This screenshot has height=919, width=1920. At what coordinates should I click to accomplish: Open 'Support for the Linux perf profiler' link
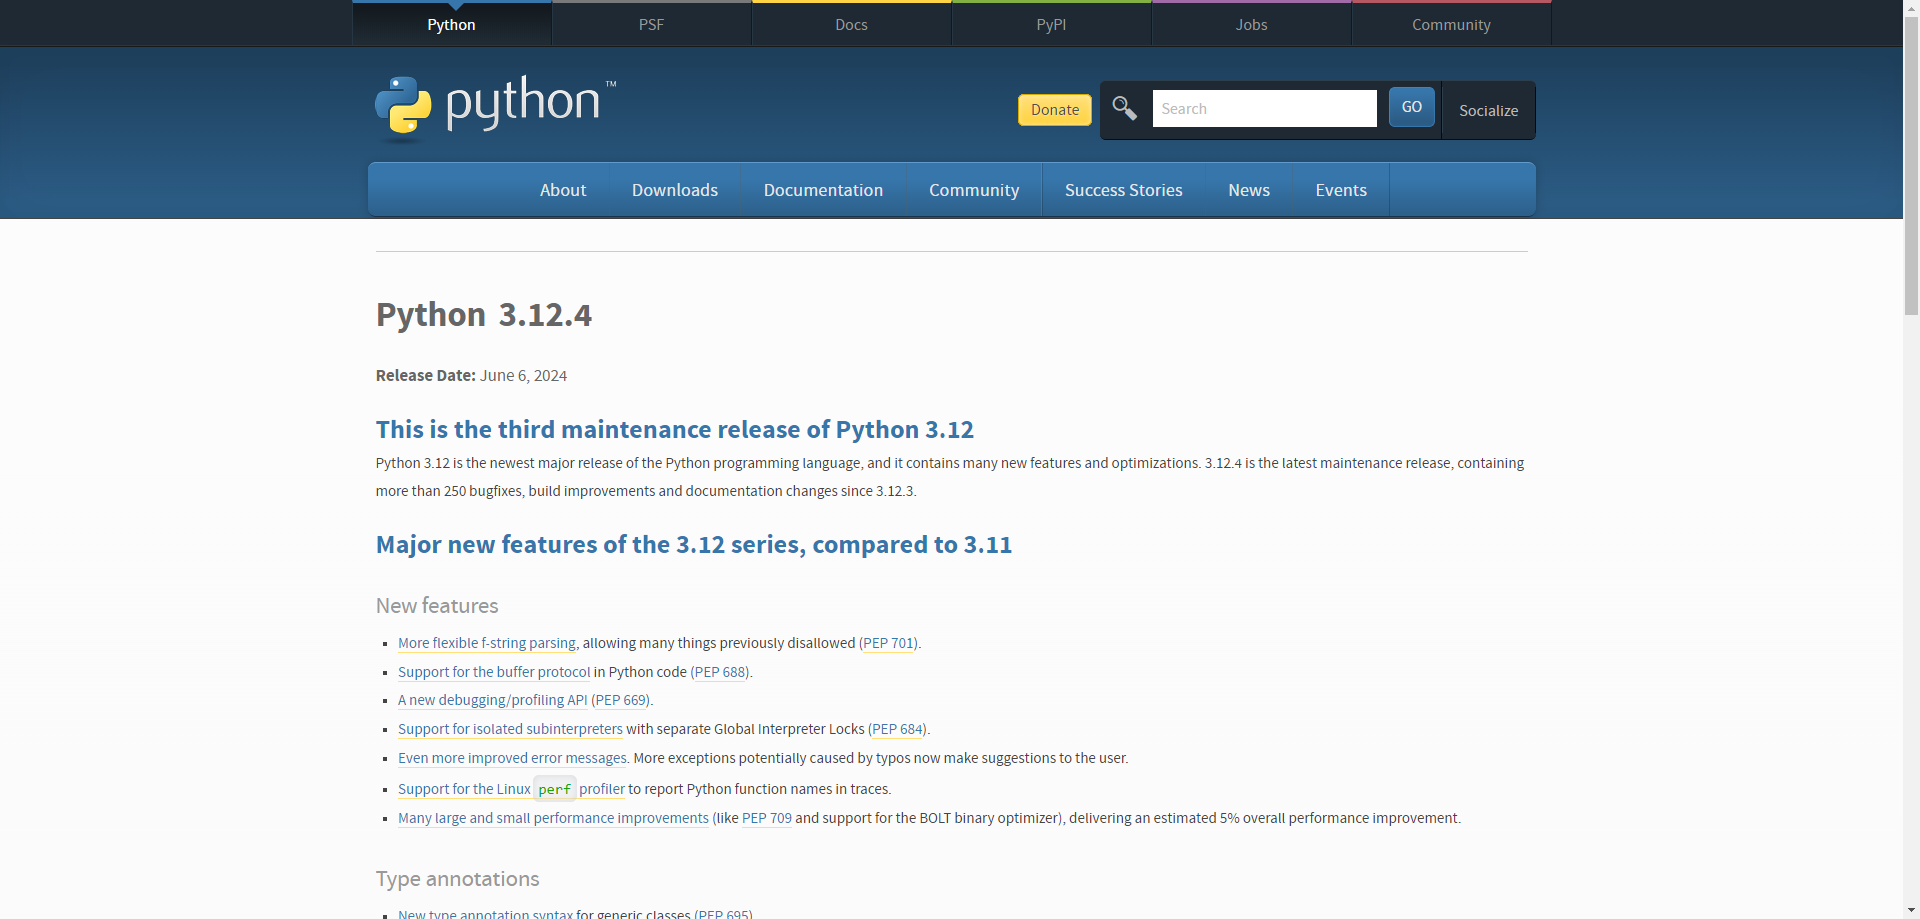click(x=511, y=789)
